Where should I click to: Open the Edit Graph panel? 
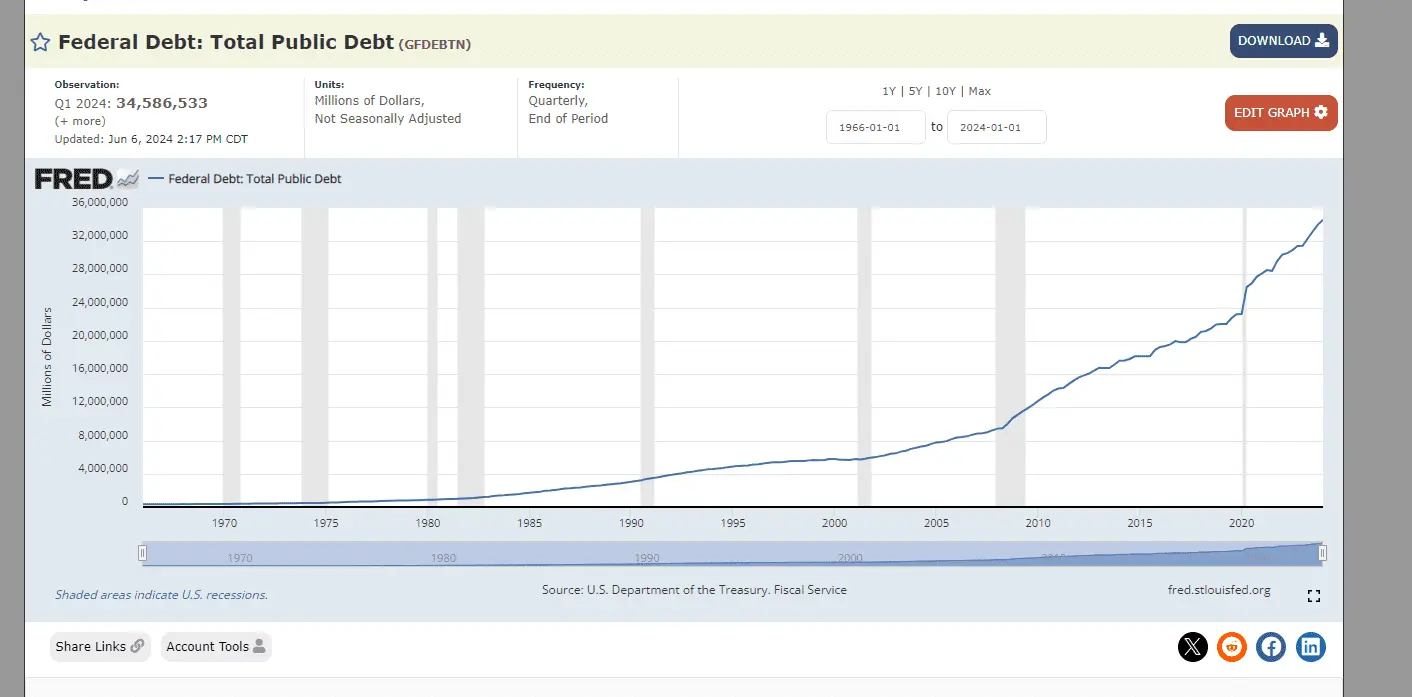pyautogui.click(x=1280, y=113)
